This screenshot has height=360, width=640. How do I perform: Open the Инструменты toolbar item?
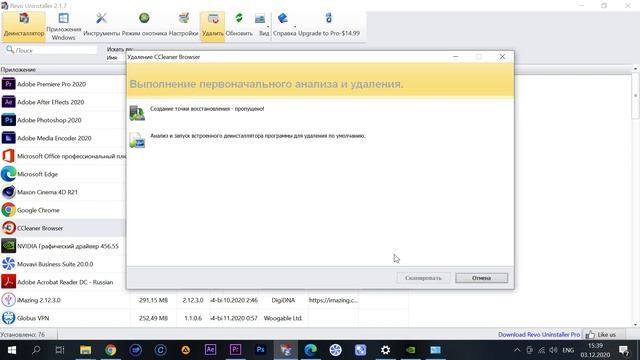click(101, 26)
